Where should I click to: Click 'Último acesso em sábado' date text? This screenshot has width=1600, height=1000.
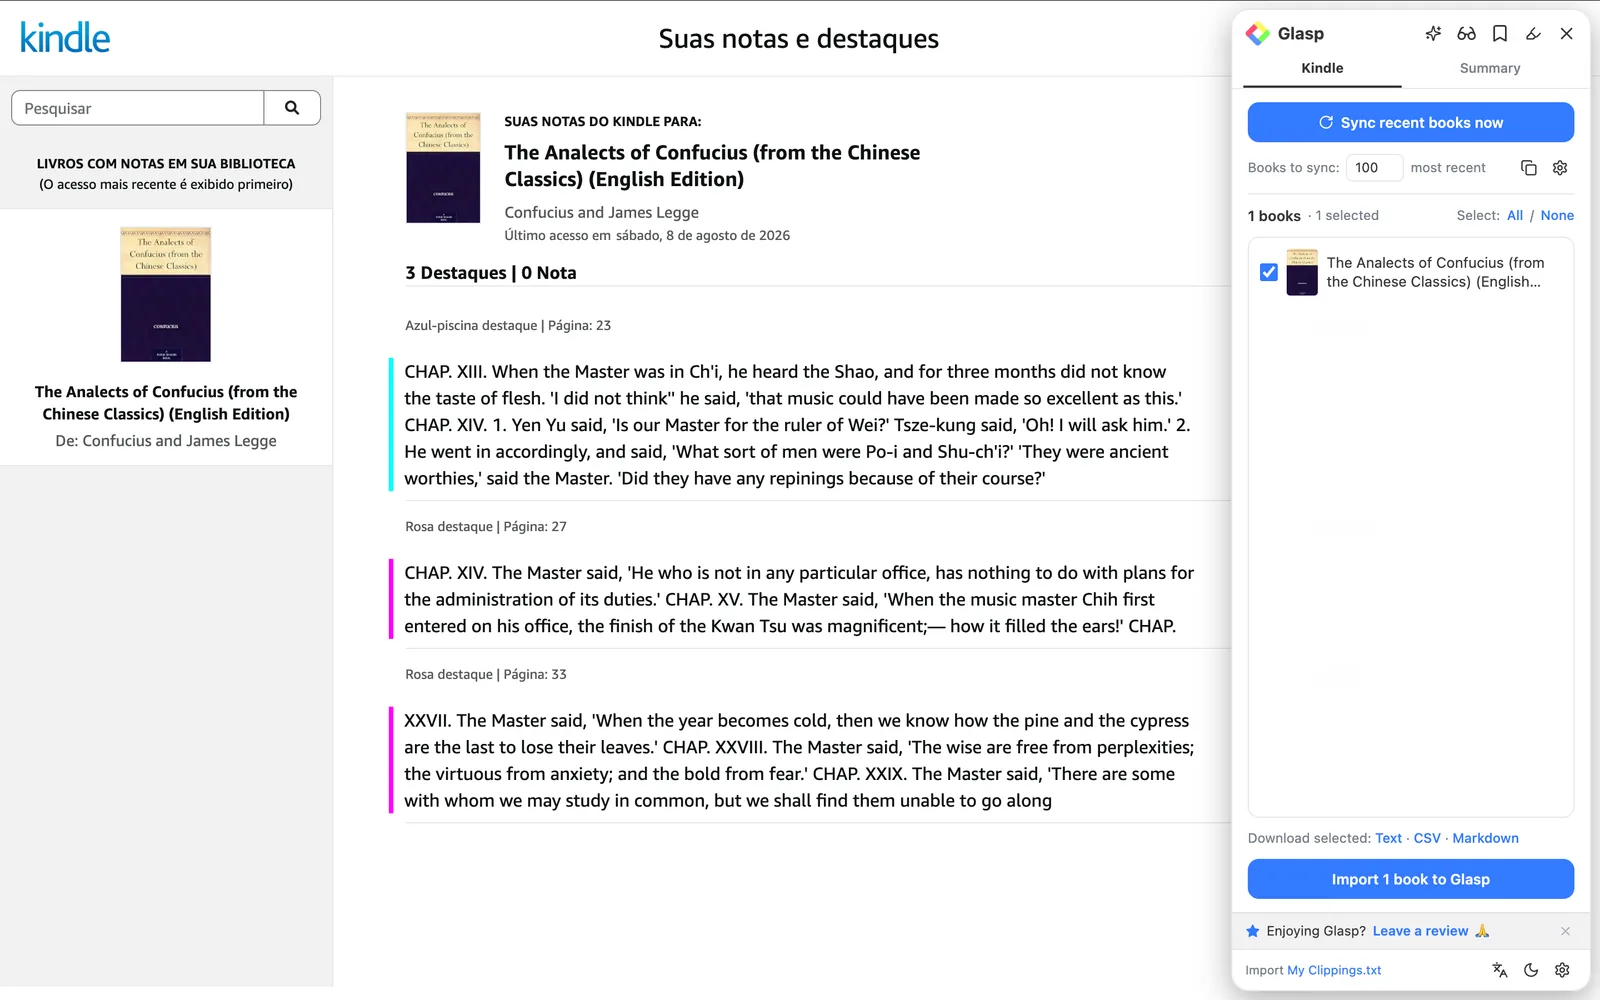pyautogui.click(x=647, y=236)
